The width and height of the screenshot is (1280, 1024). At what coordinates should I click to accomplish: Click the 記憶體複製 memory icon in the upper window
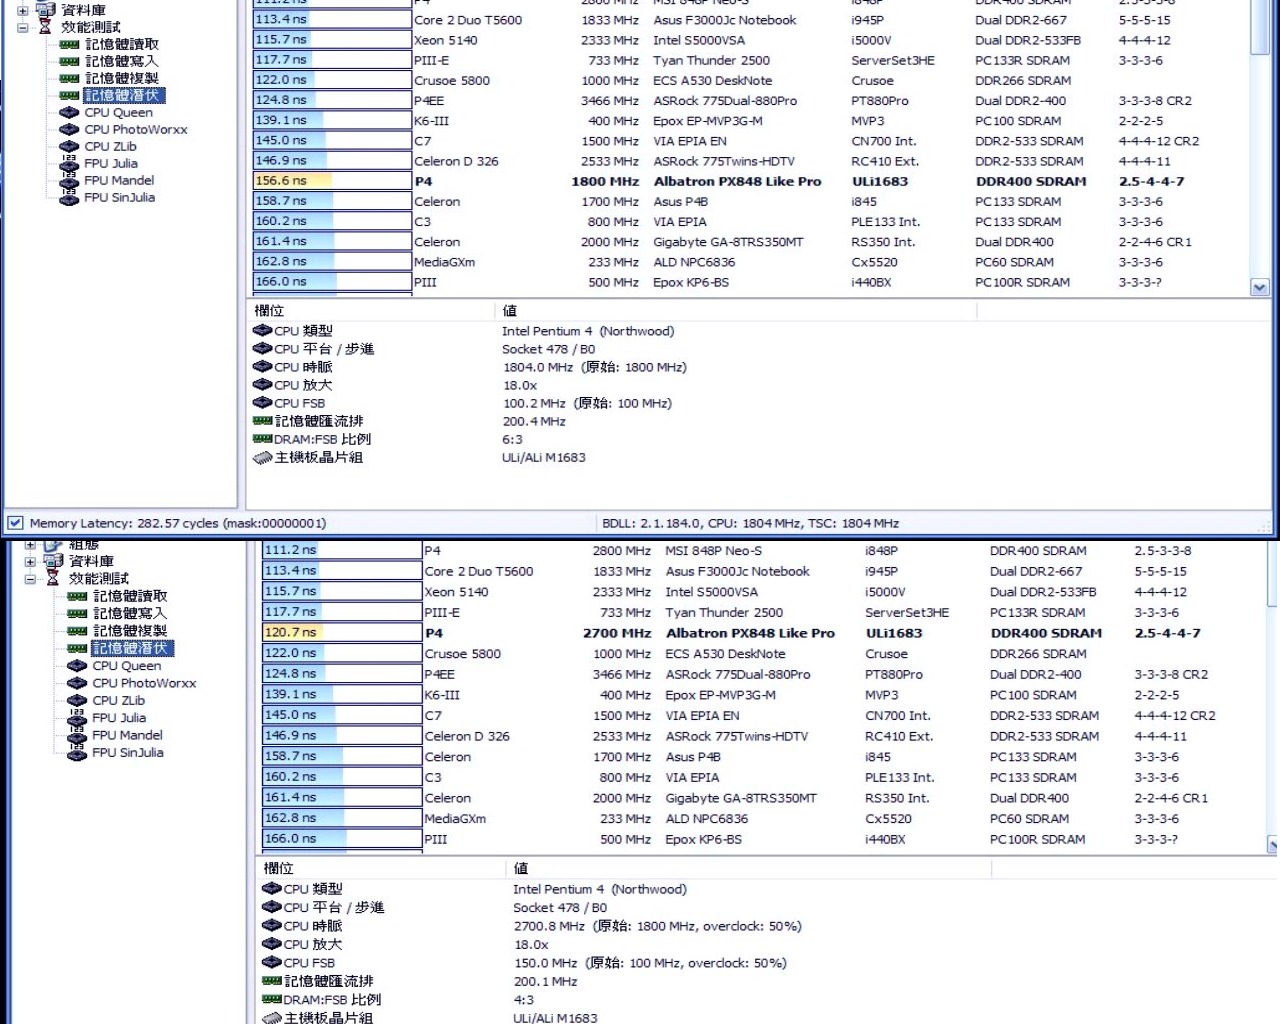pyautogui.click(x=69, y=78)
